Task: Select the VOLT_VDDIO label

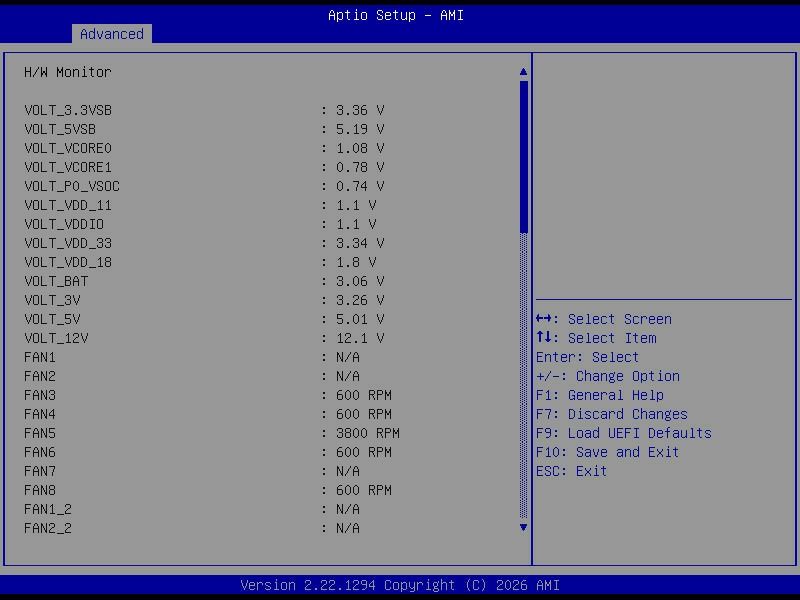Action: click(x=64, y=224)
